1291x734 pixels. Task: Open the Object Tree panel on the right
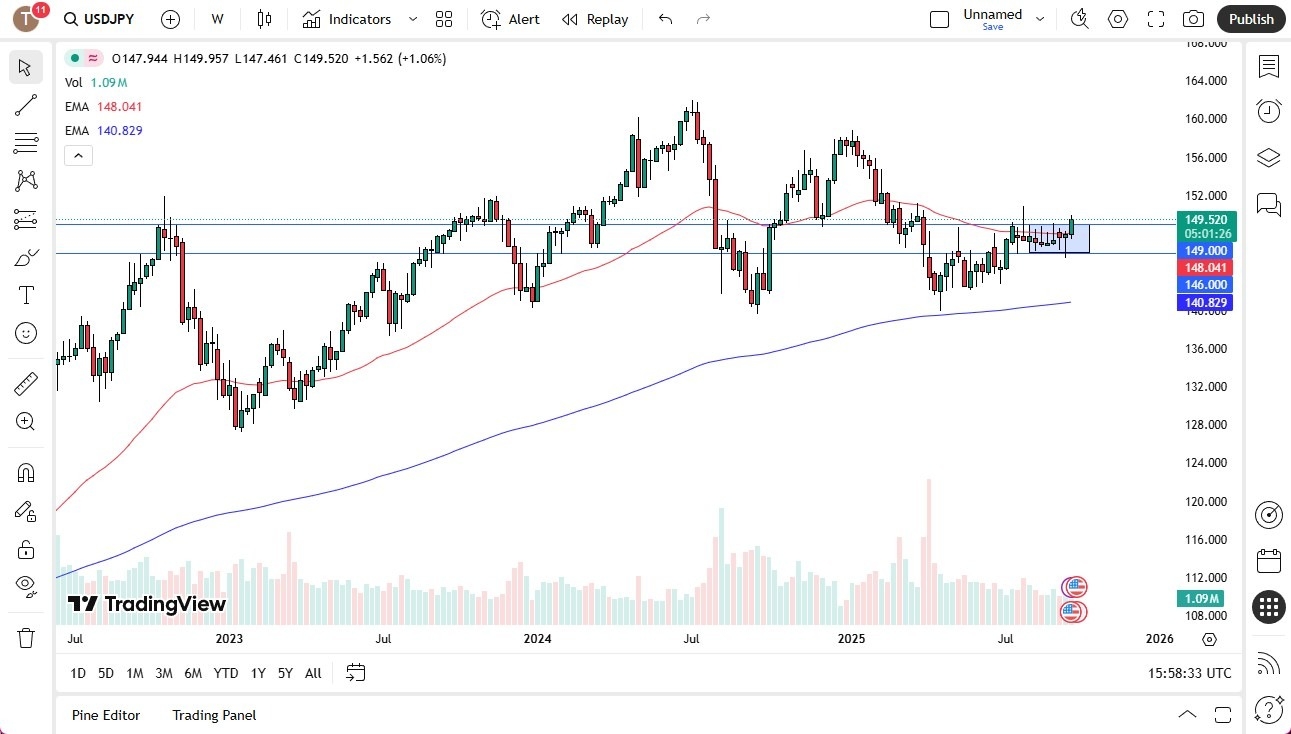tap(1268, 157)
